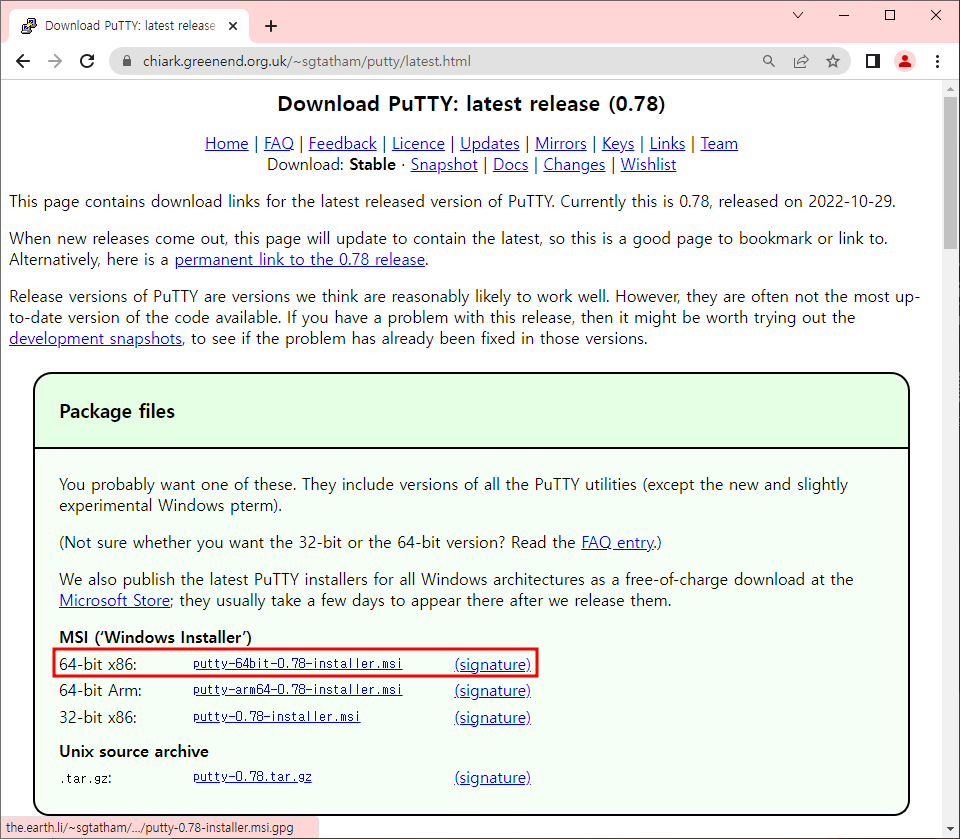Go to the Feedback page
The height and width of the screenshot is (839, 960).
tap(342, 143)
